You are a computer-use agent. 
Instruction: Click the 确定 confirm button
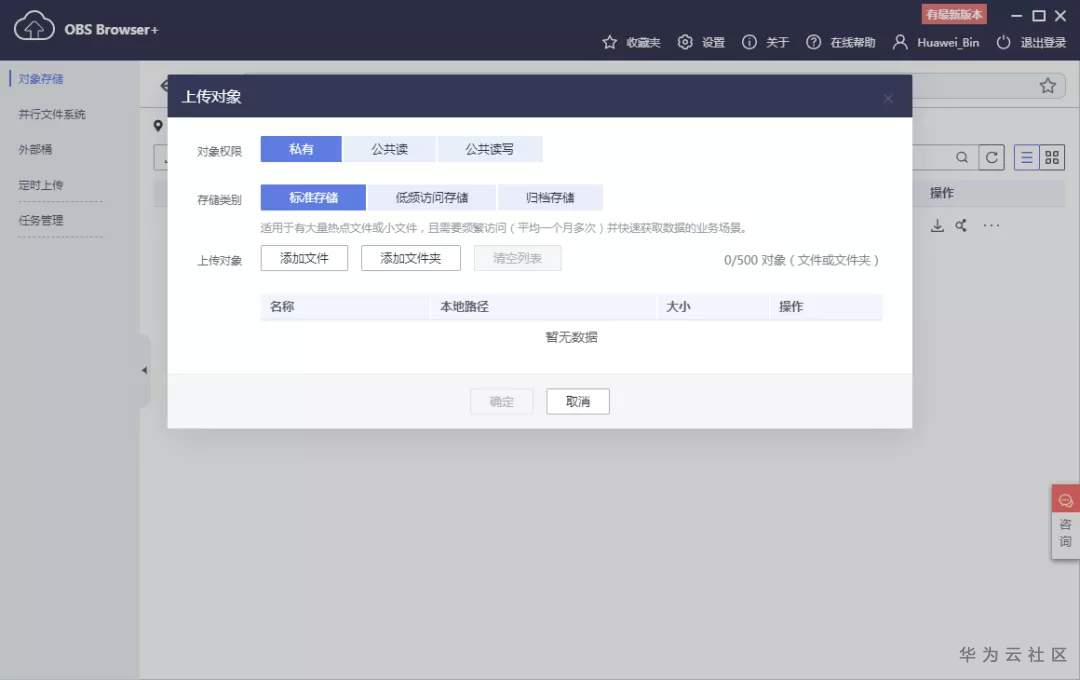tap(501, 402)
